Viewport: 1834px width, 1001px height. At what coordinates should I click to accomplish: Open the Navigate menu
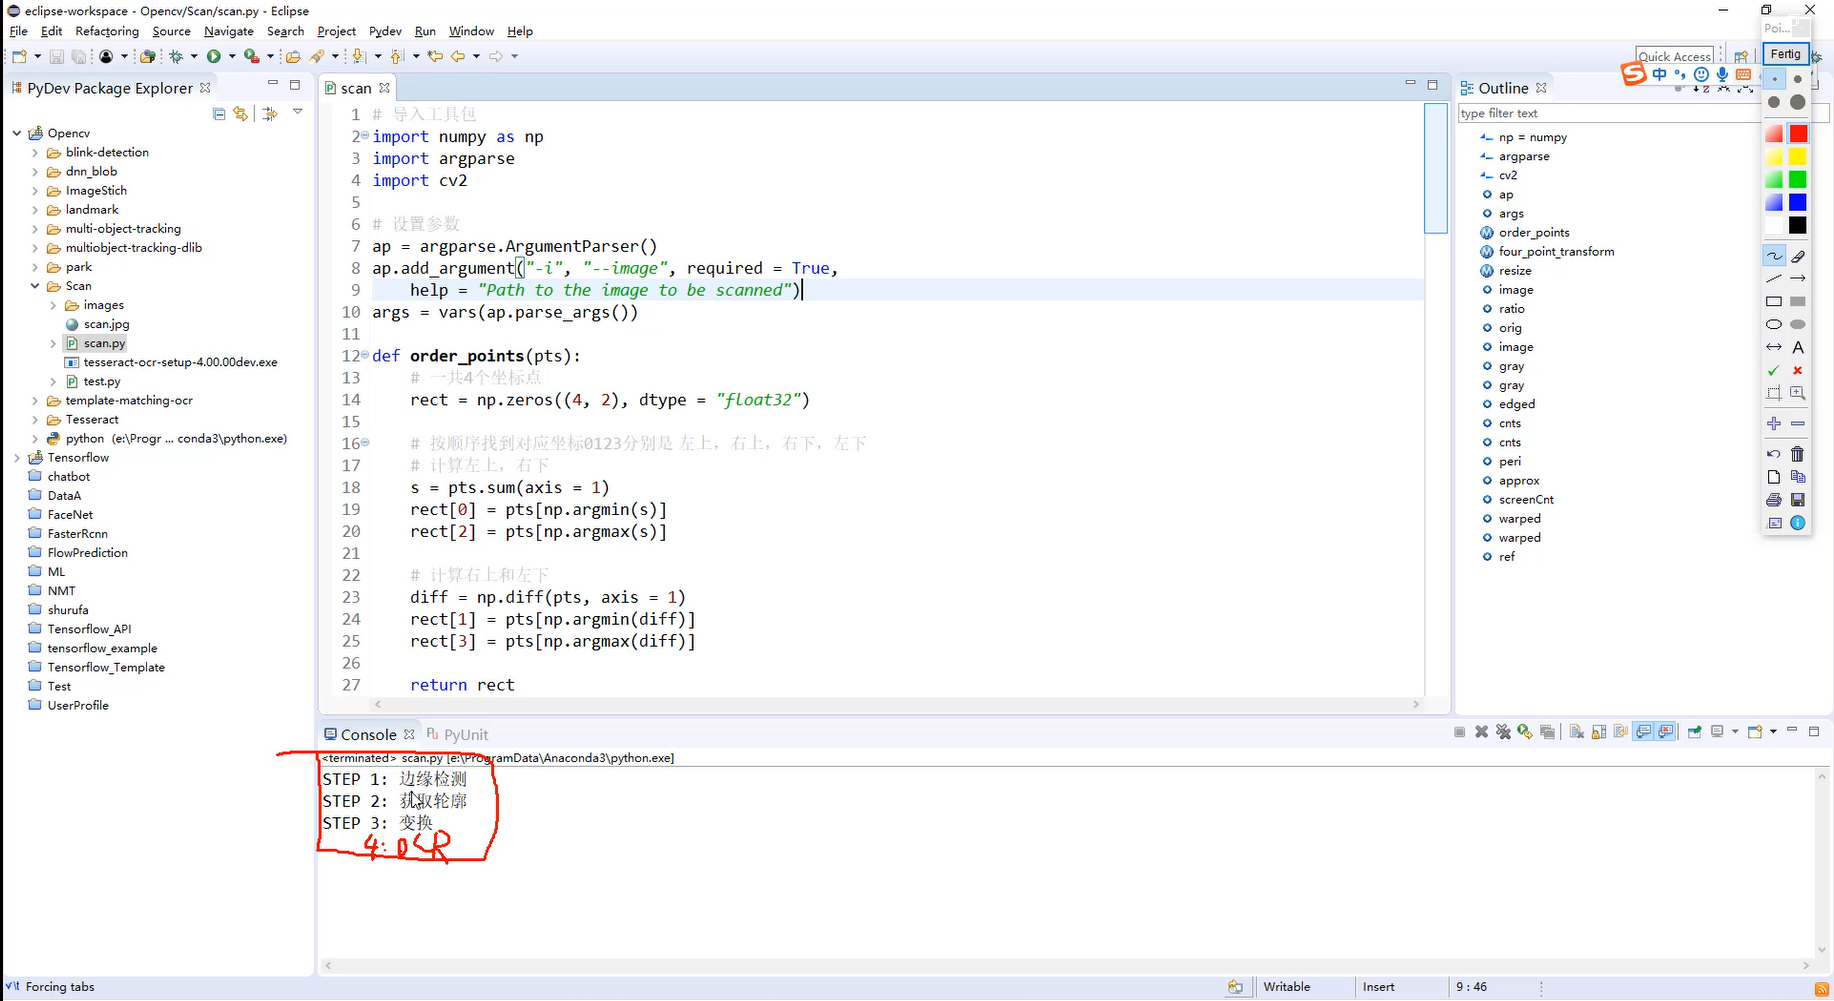(x=229, y=31)
